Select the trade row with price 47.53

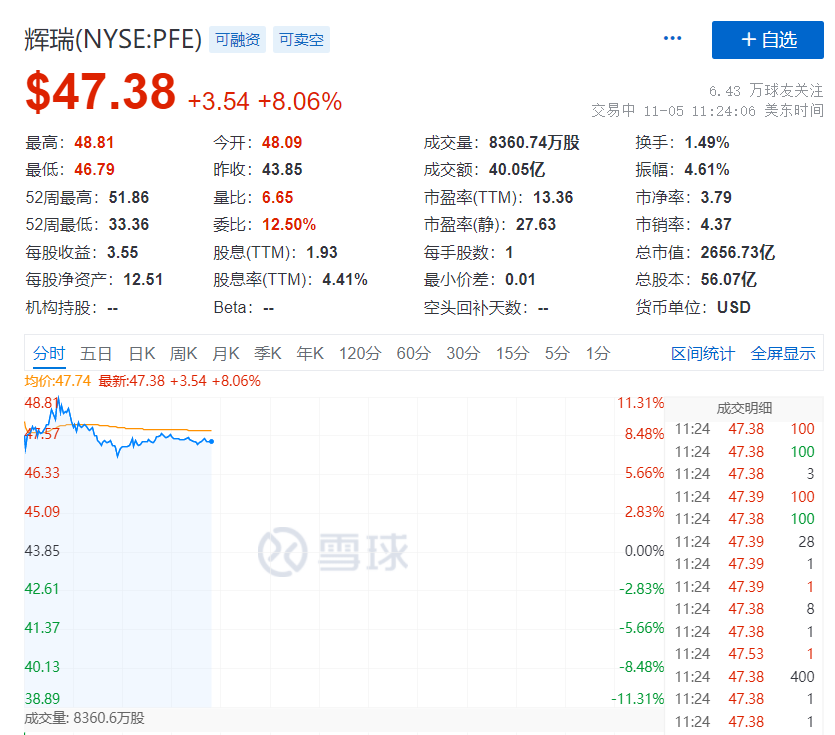(x=744, y=654)
